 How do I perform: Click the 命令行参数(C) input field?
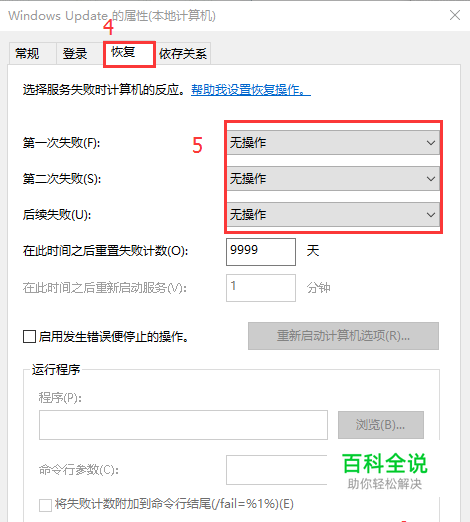(277, 470)
